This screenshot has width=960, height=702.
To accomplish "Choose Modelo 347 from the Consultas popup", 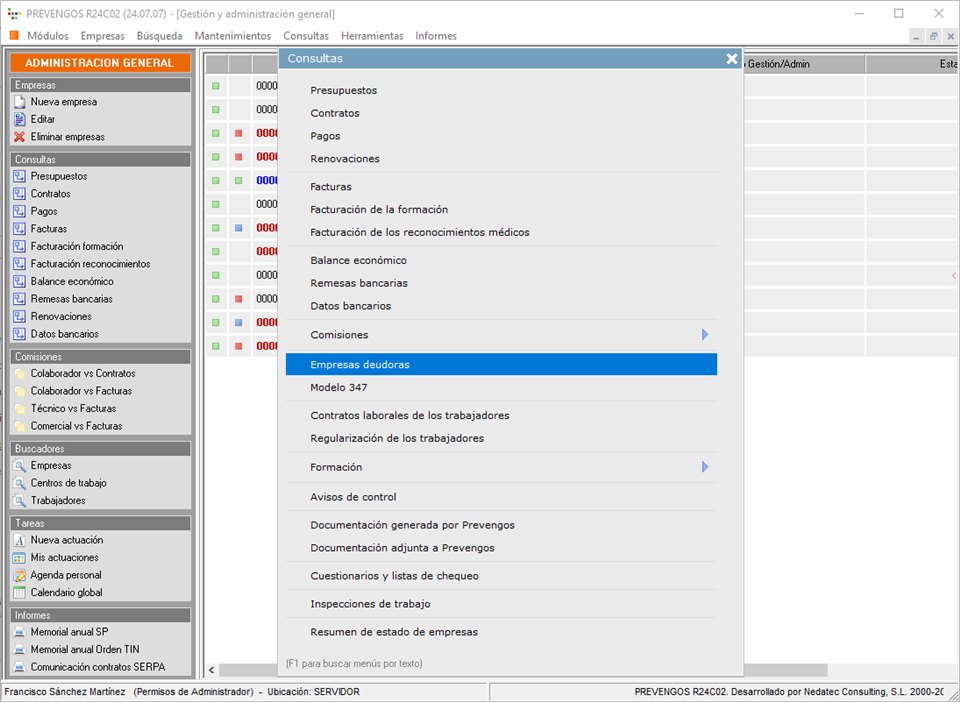I will click(x=339, y=387).
